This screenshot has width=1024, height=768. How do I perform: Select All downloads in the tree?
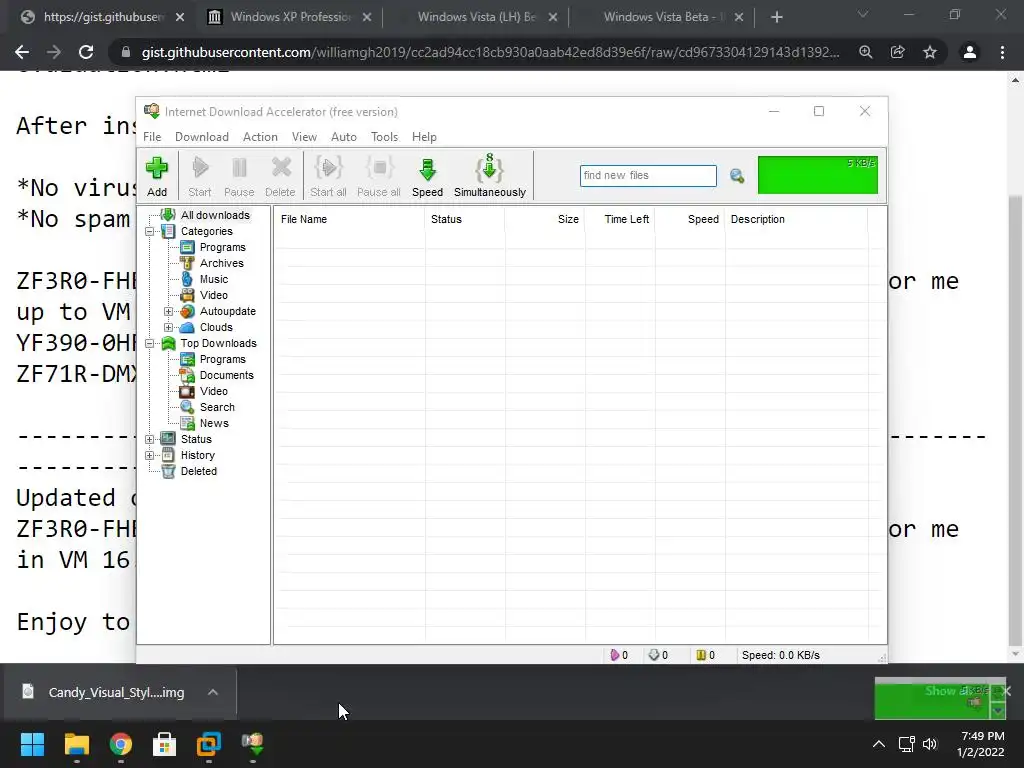[215, 215]
